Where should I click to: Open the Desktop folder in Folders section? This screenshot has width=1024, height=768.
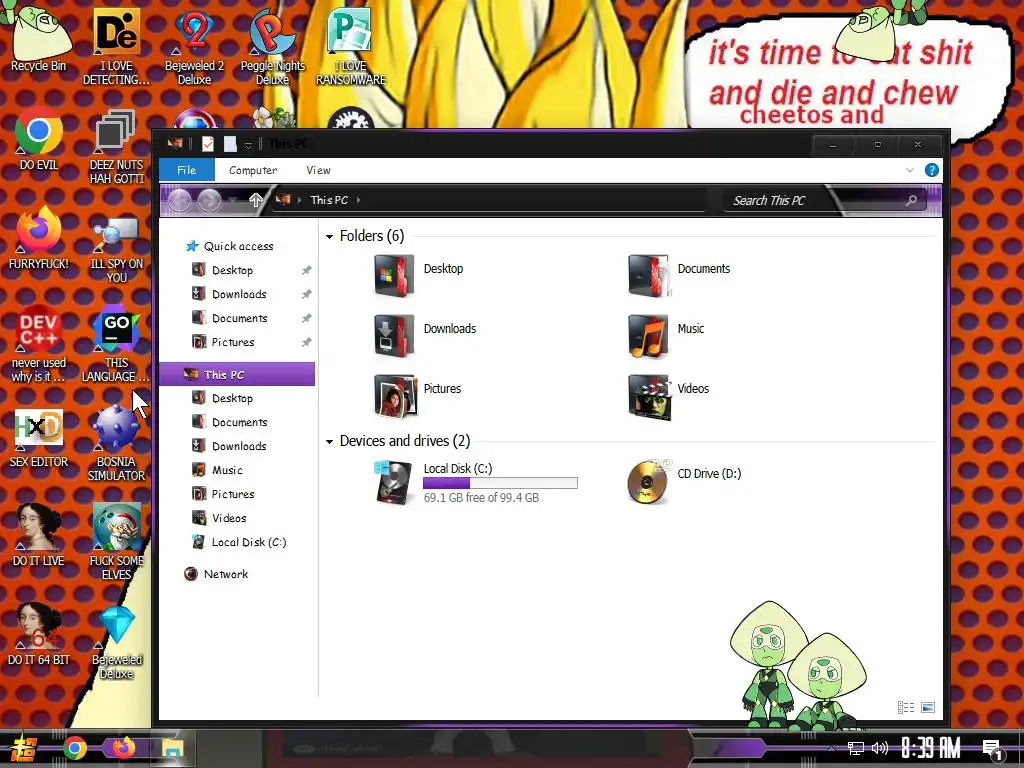point(418,275)
